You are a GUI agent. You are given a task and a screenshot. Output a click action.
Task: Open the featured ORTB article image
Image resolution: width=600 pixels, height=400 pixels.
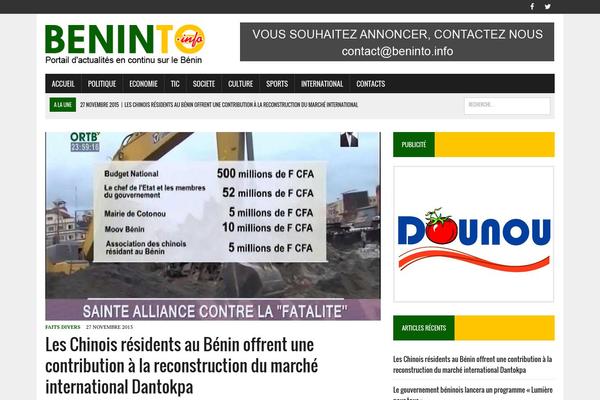[213, 226]
